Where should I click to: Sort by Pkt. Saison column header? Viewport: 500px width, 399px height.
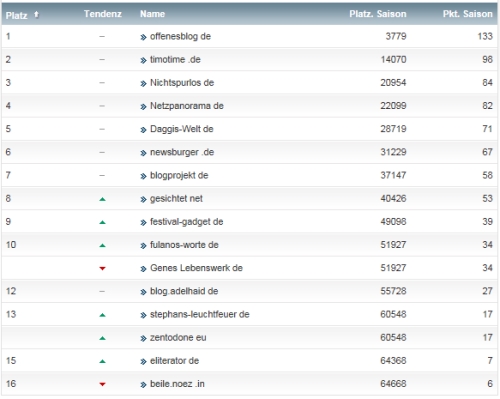(467, 14)
